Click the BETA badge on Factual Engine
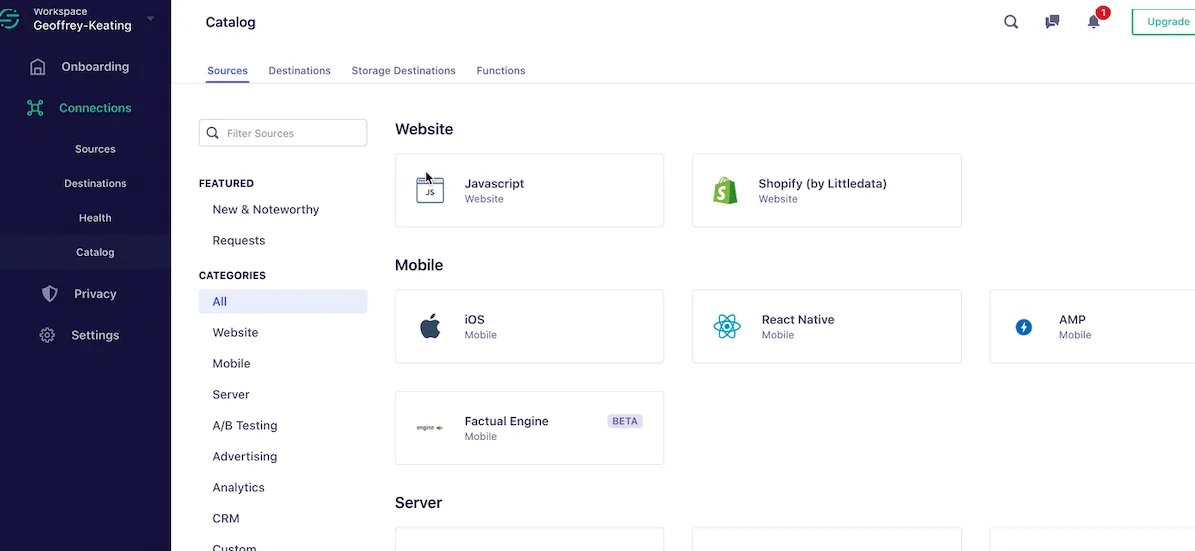 [x=625, y=421]
